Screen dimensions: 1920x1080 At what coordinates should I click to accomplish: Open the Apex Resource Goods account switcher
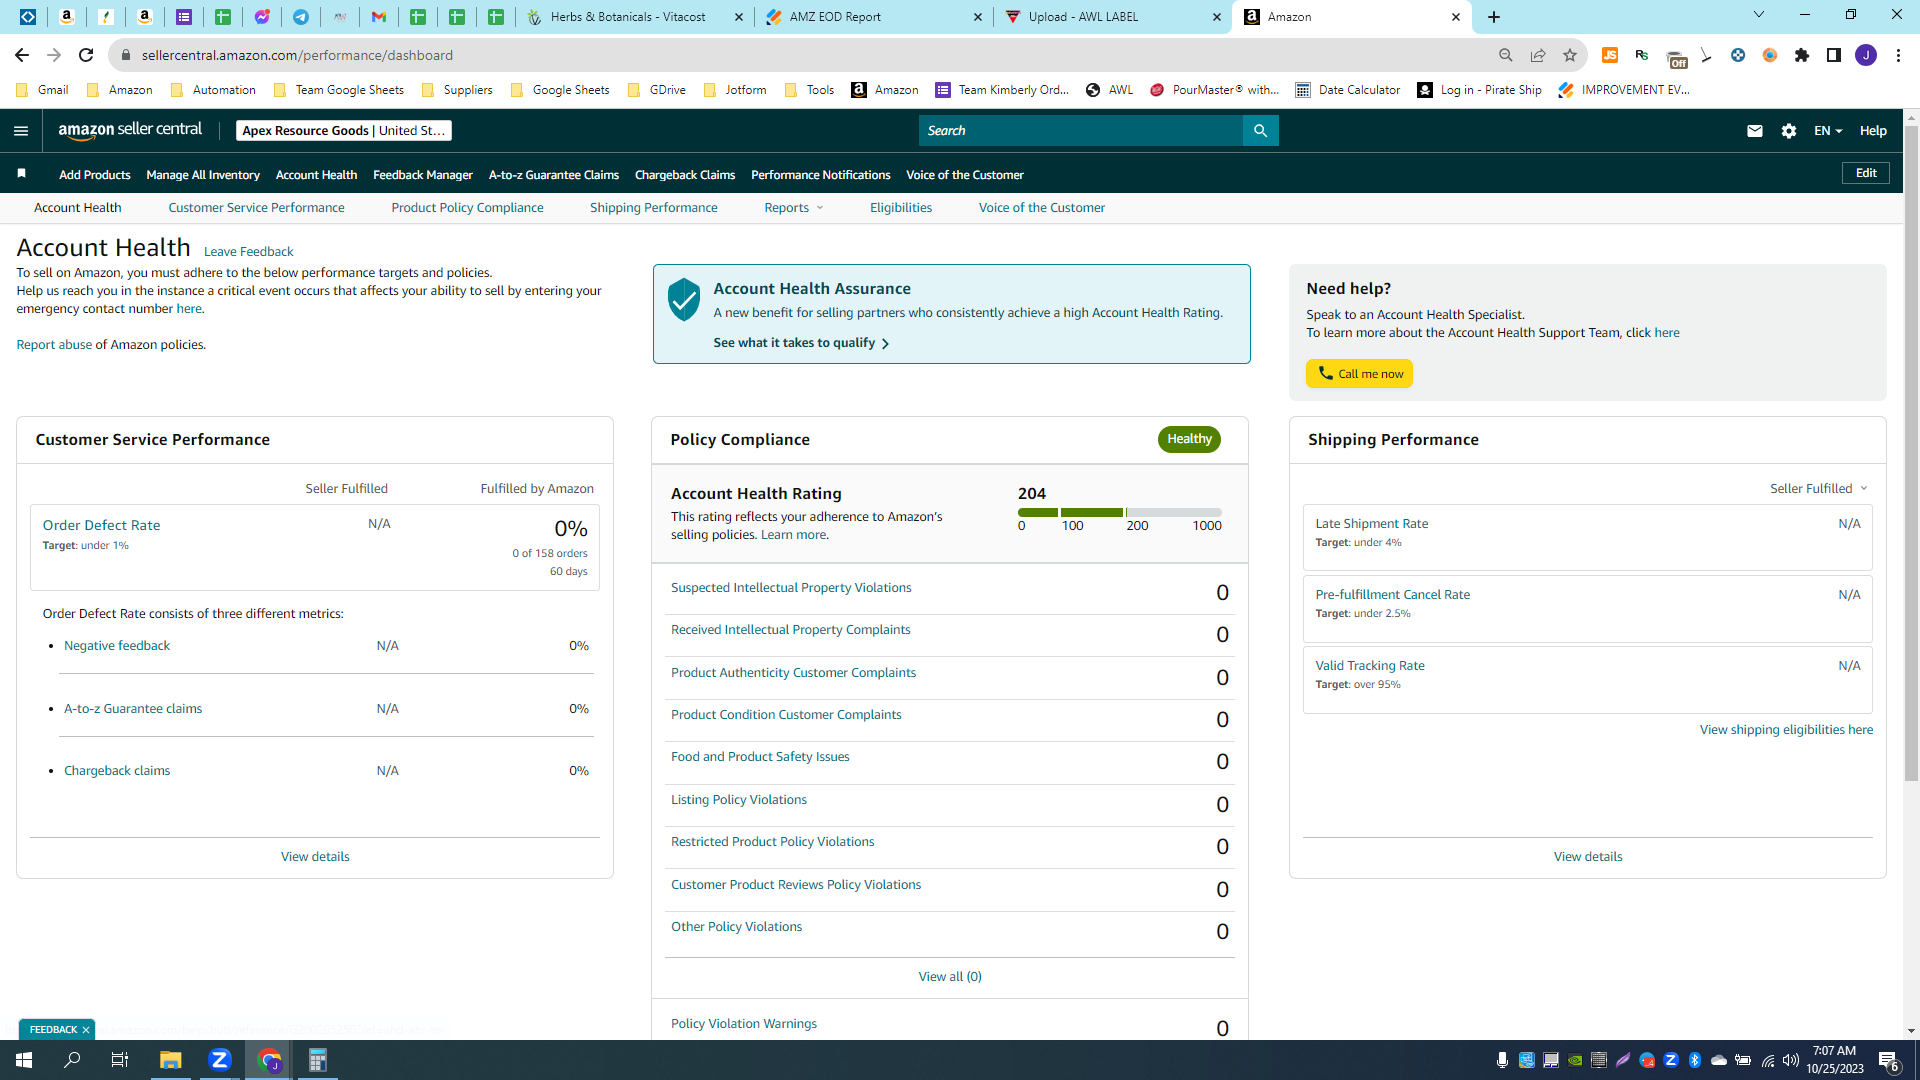[343, 131]
